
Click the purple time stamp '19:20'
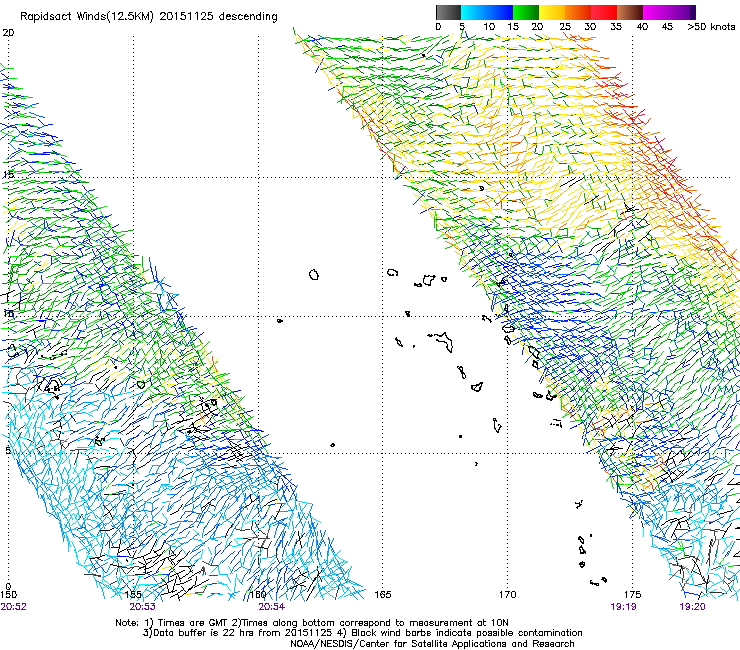pyautogui.click(x=692, y=607)
